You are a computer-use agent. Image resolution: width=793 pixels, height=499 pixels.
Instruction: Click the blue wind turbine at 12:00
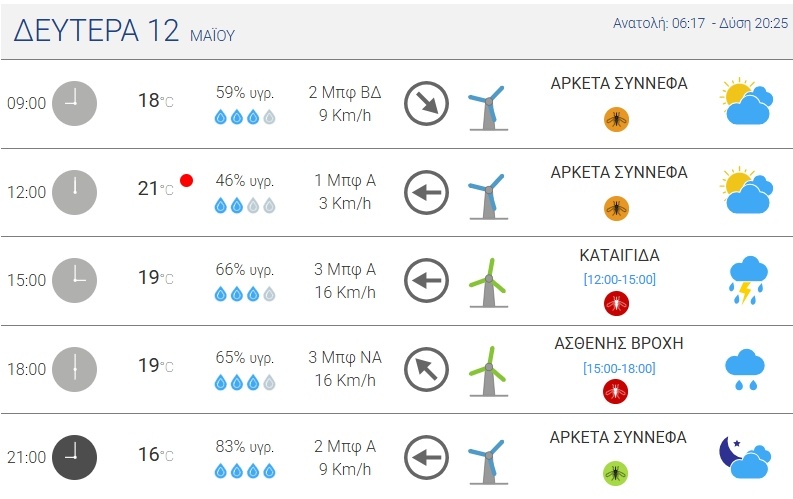coord(488,192)
